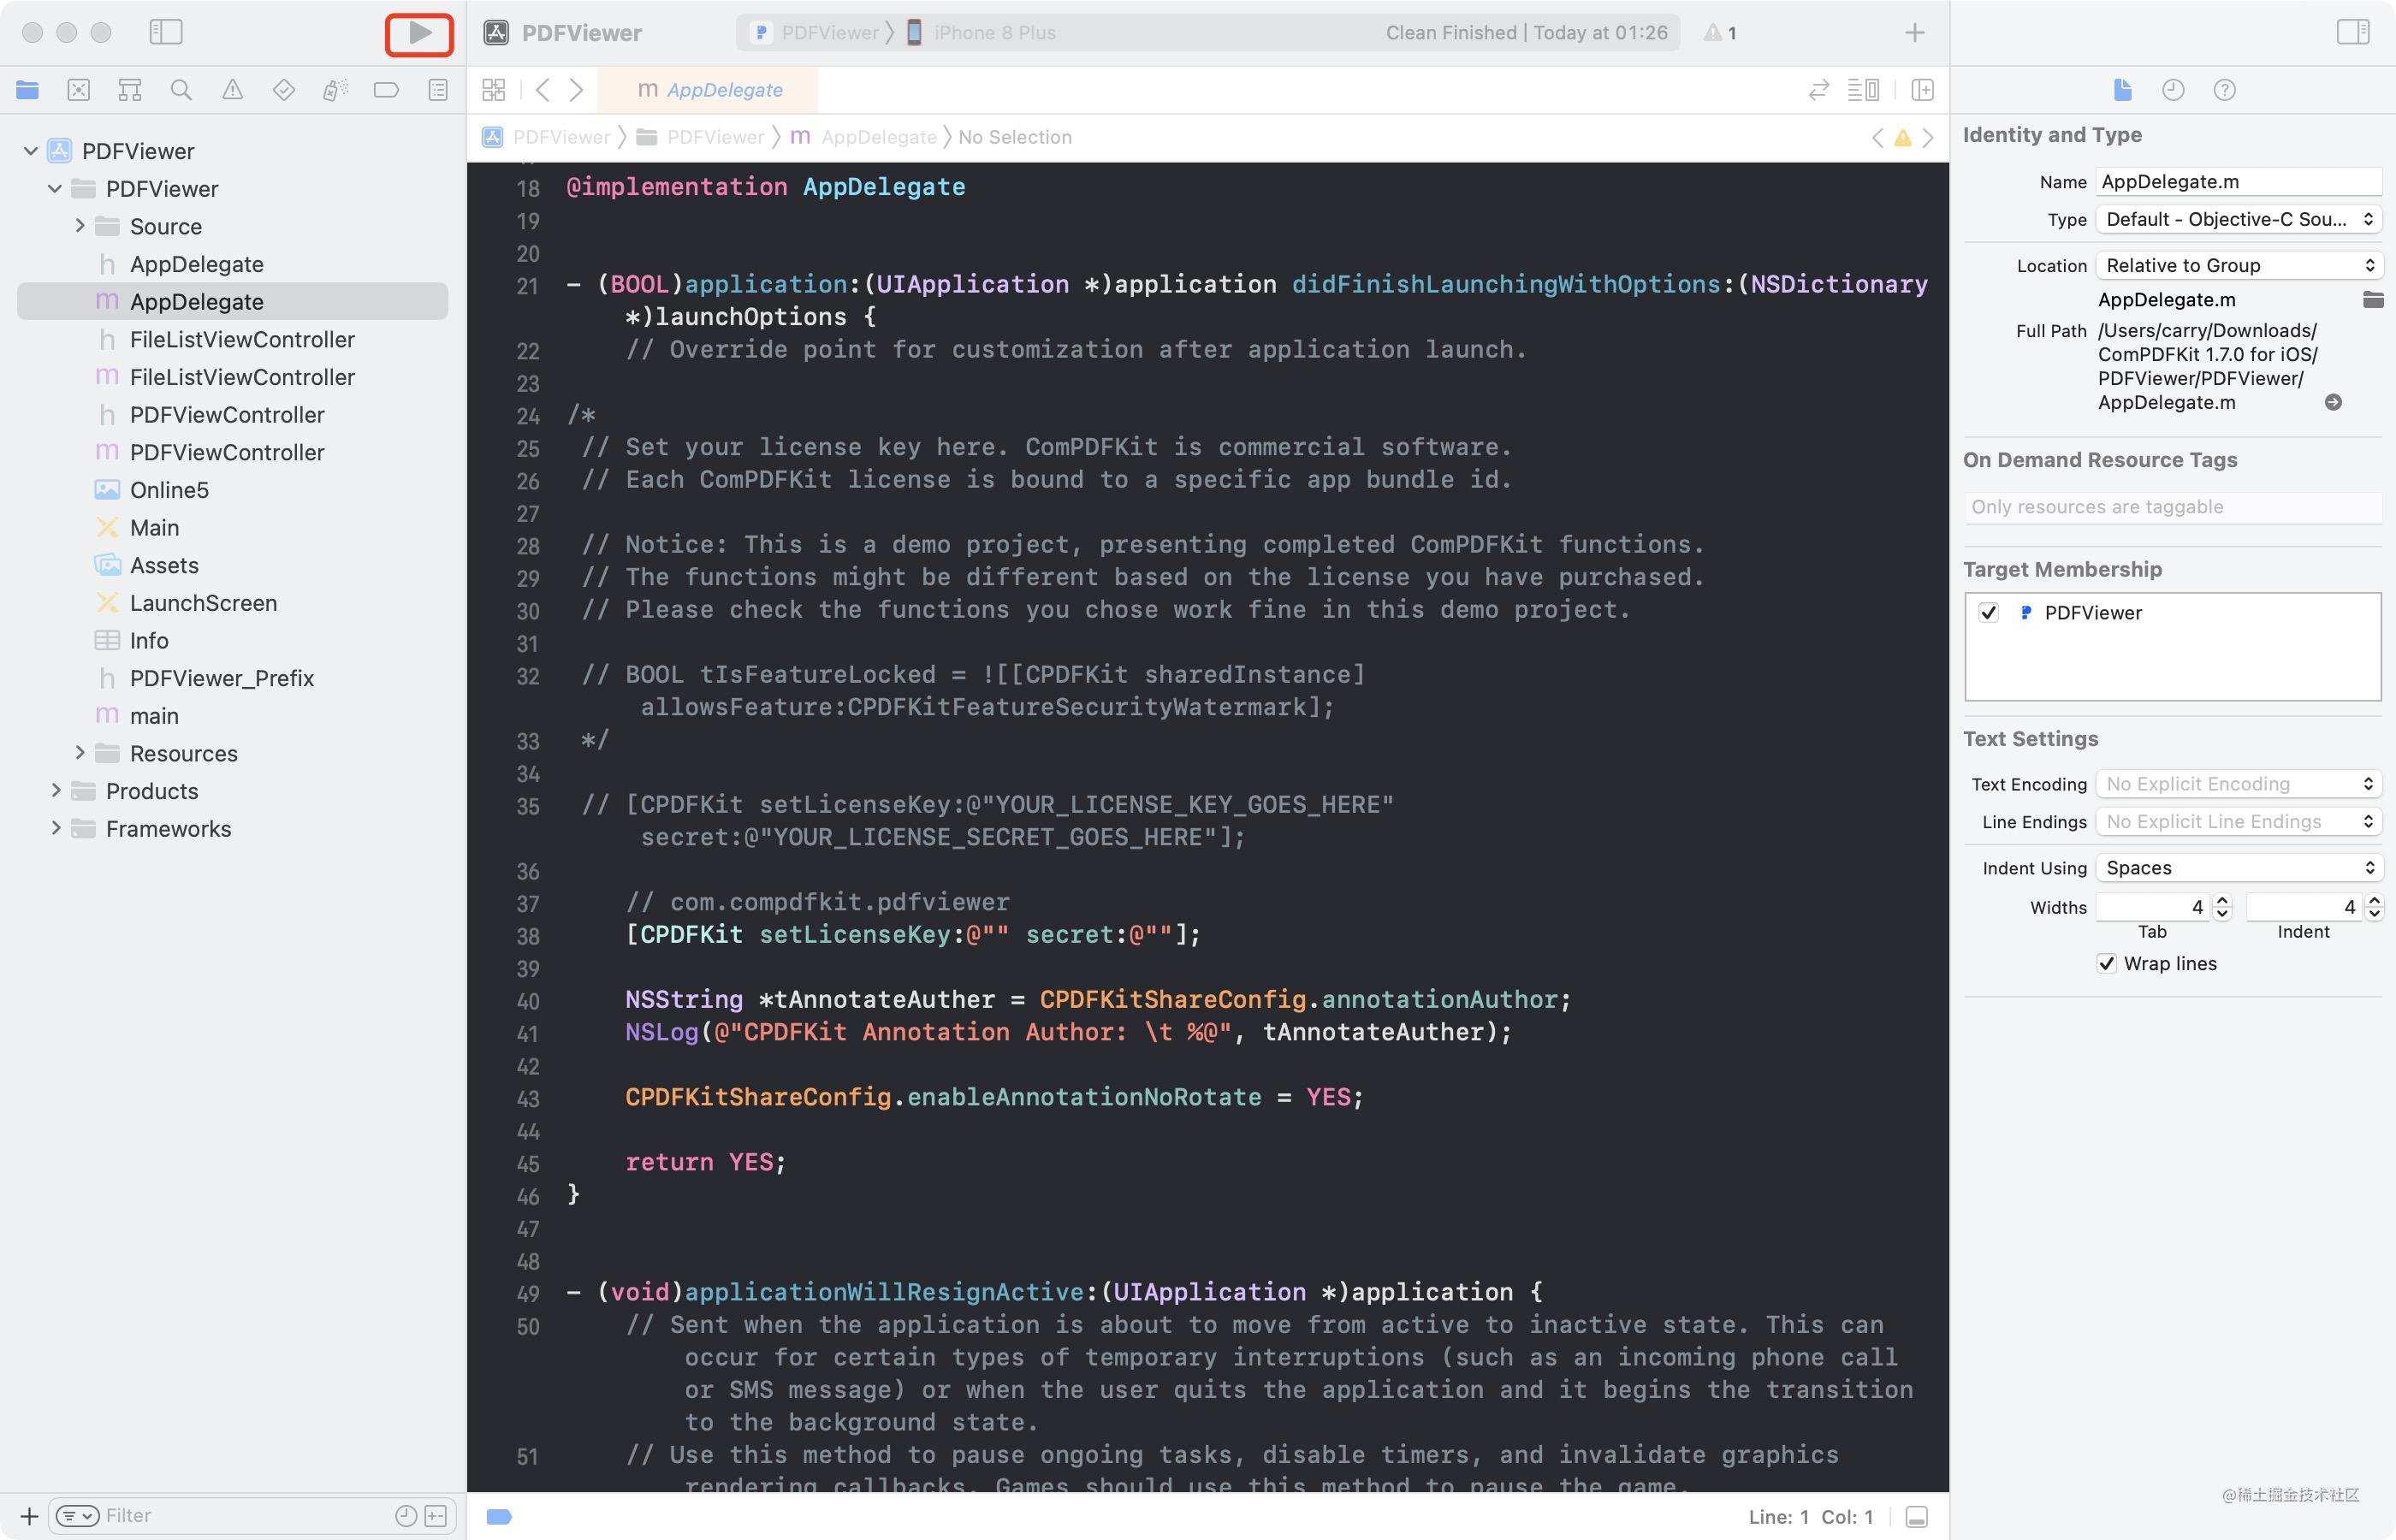Click the choose location folder icon
The width and height of the screenshot is (2396, 1540).
click(x=2372, y=299)
